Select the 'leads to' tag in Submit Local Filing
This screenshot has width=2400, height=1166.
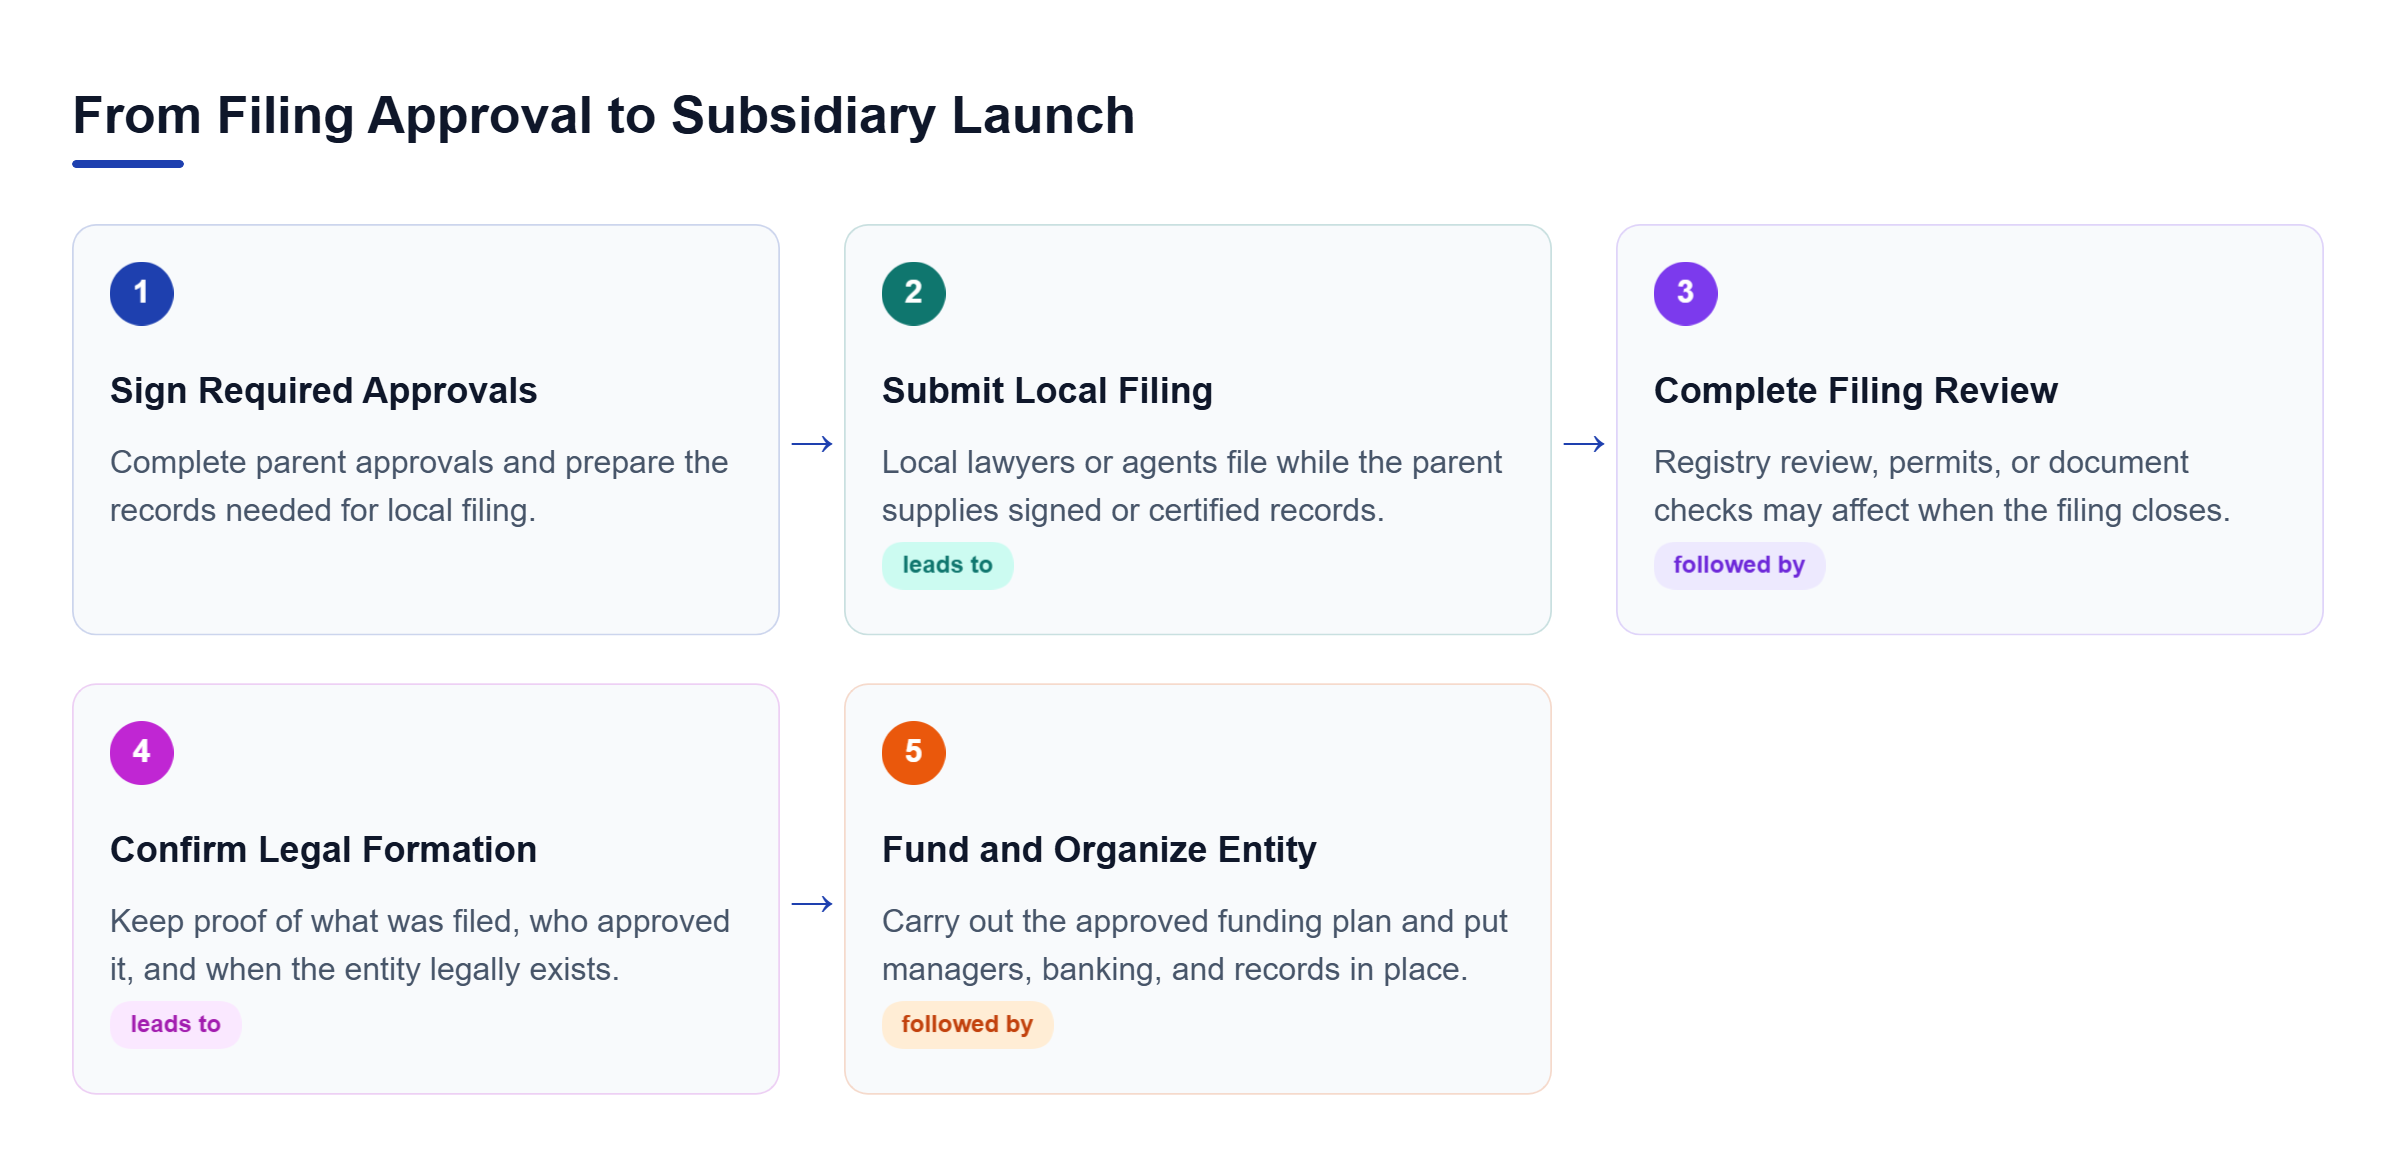point(947,566)
